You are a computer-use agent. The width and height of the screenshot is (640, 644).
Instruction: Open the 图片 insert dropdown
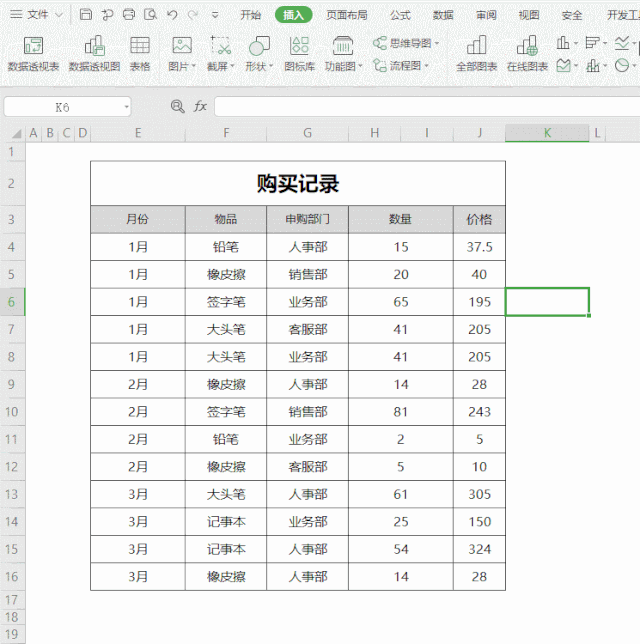182,53
